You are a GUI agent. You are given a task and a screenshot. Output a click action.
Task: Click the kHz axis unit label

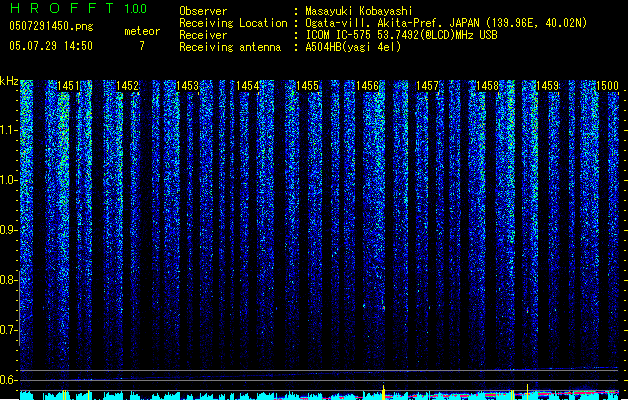[9, 81]
